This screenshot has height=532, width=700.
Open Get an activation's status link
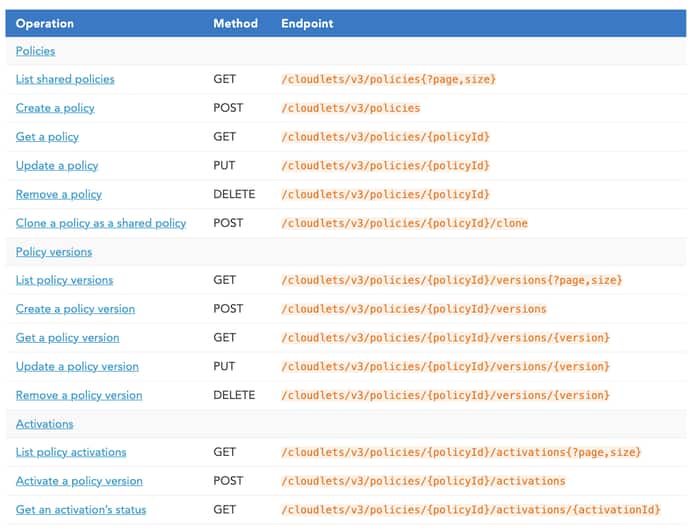click(81, 510)
